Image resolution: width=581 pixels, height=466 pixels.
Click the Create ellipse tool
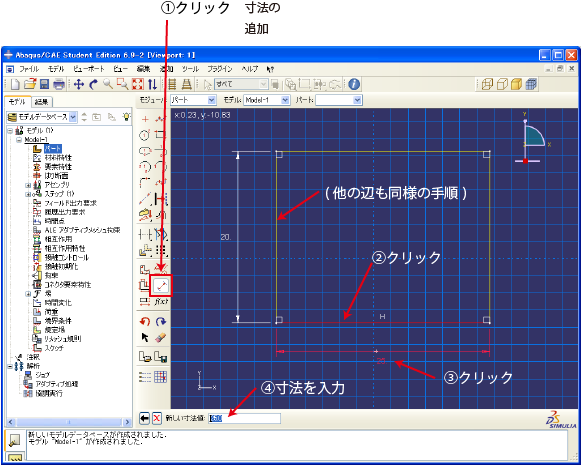pyautogui.click(x=145, y=151)
